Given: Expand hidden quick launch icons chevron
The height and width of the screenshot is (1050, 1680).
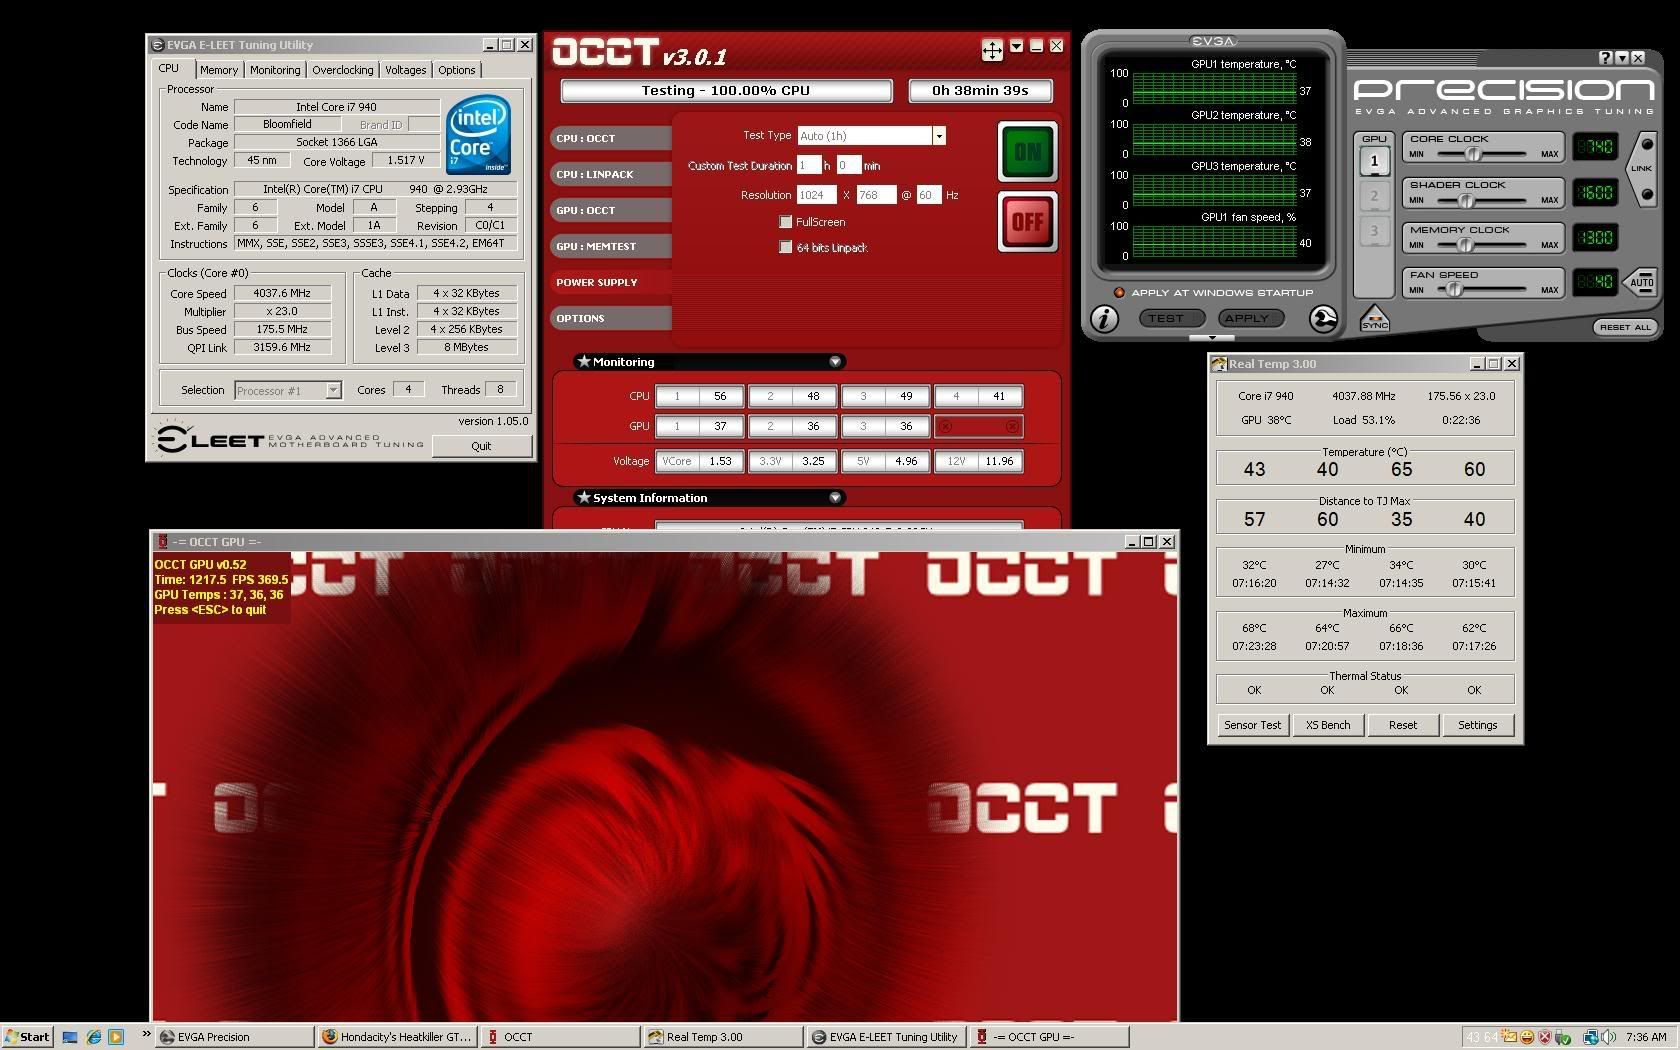Looking at the screenshot, I should point(146,1034).
